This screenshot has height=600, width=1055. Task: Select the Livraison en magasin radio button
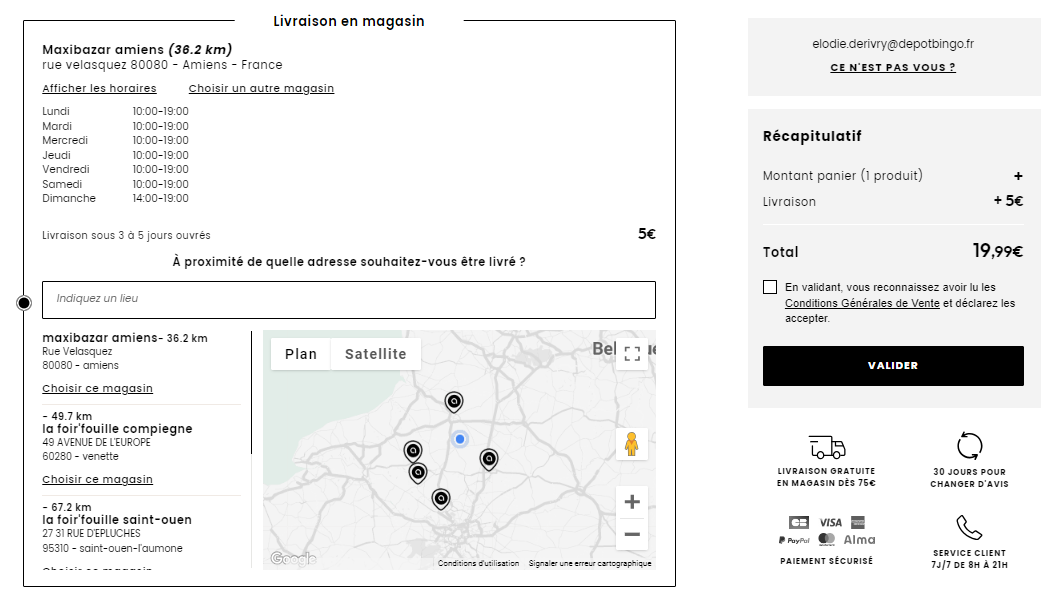pos(24,303)
